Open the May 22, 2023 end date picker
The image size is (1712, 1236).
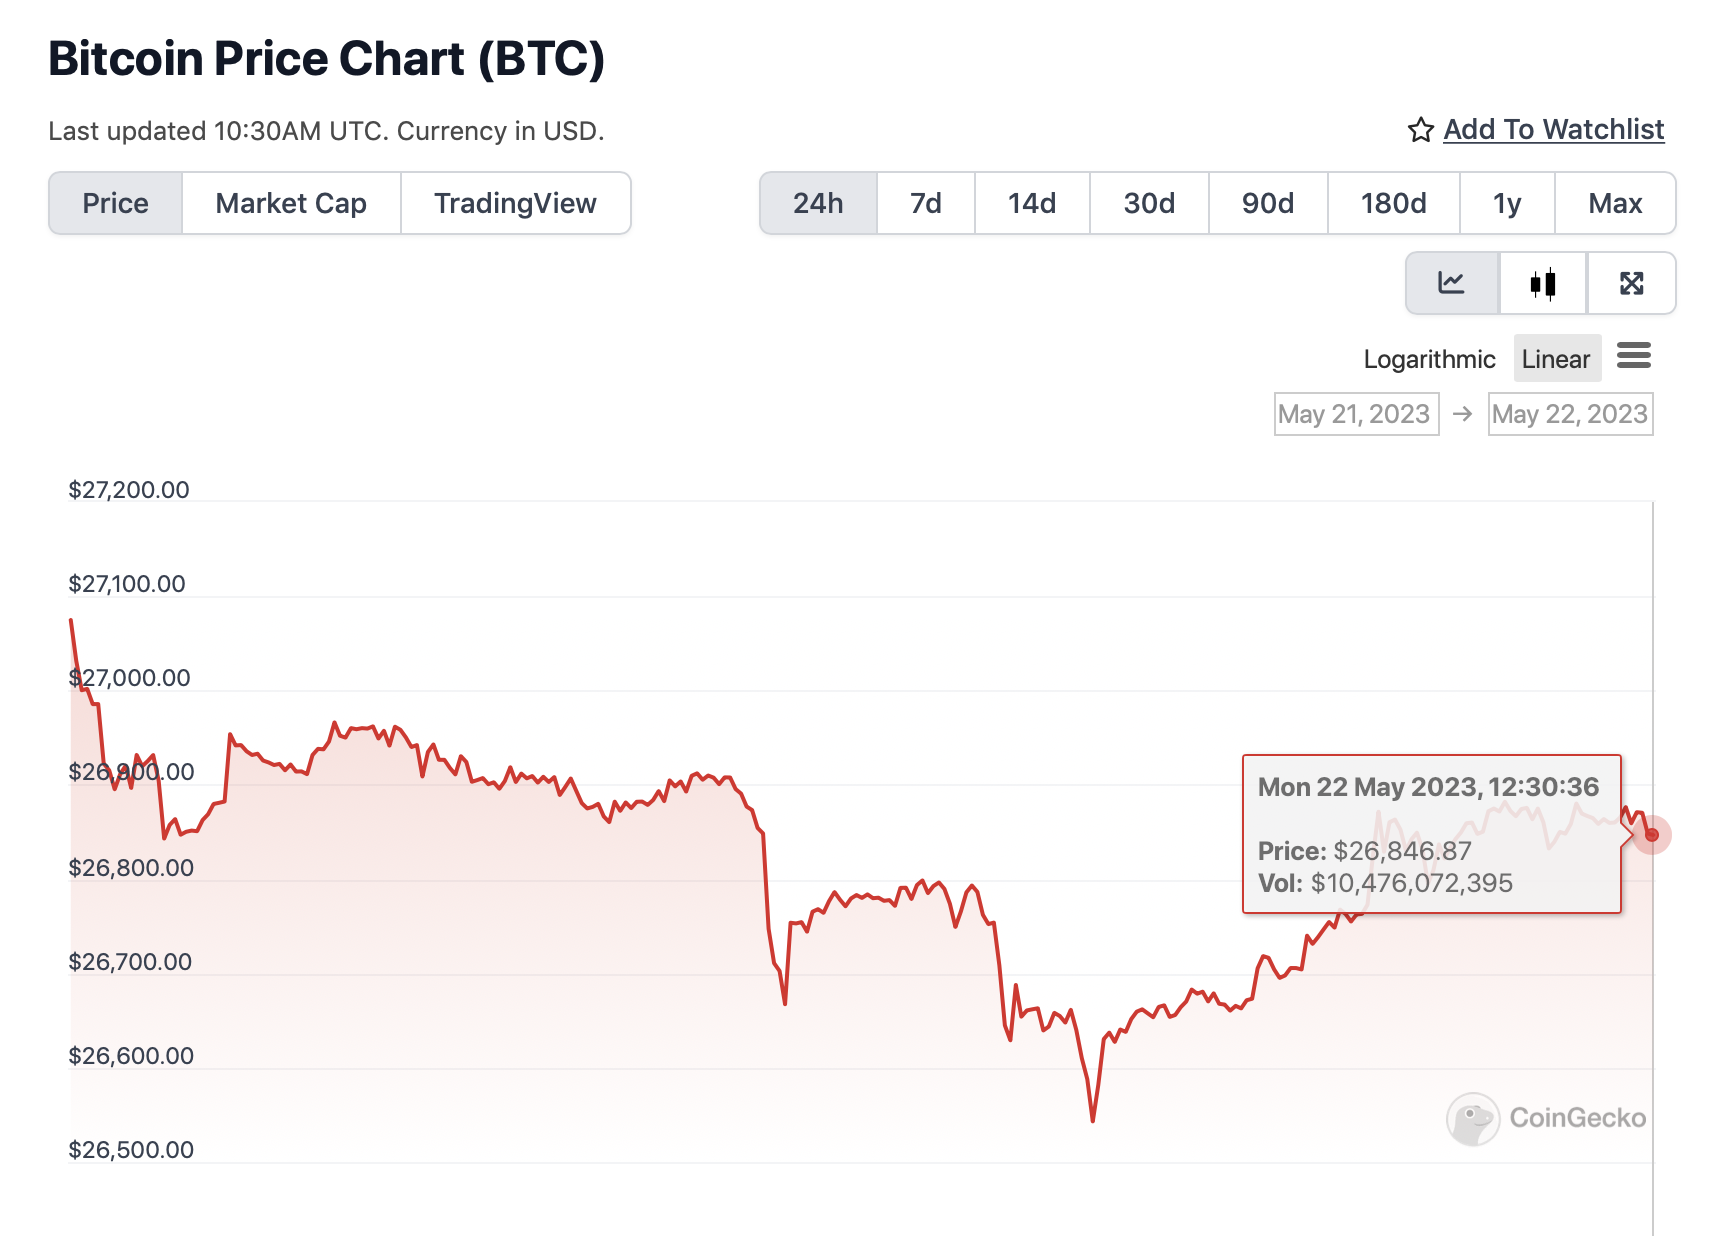pyautogui.click(x=1569, y=414)
